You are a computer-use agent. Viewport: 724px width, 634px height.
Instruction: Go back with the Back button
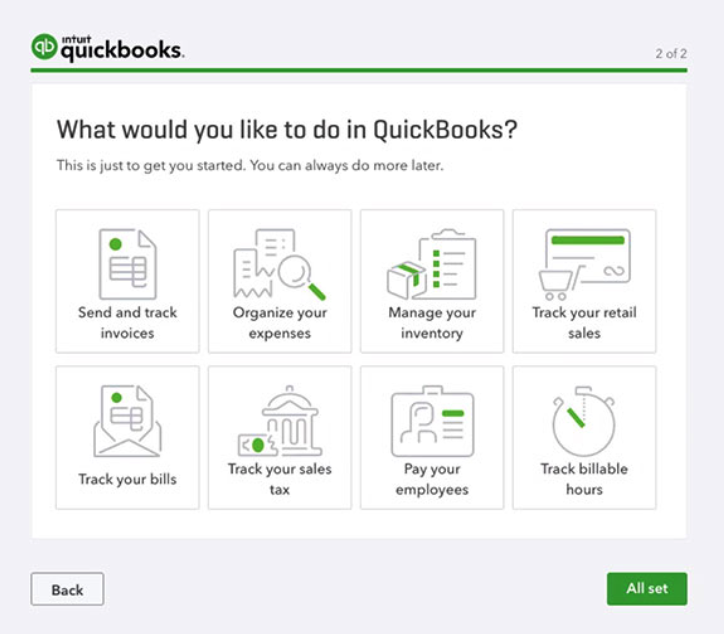click(x=67, y=589)
